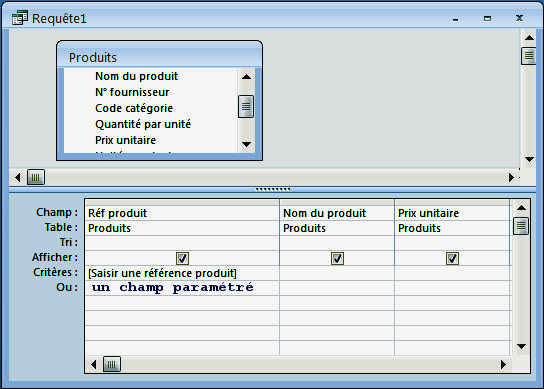Click right arrow of the design grid horizontal scrollbar

coord(503,364)
